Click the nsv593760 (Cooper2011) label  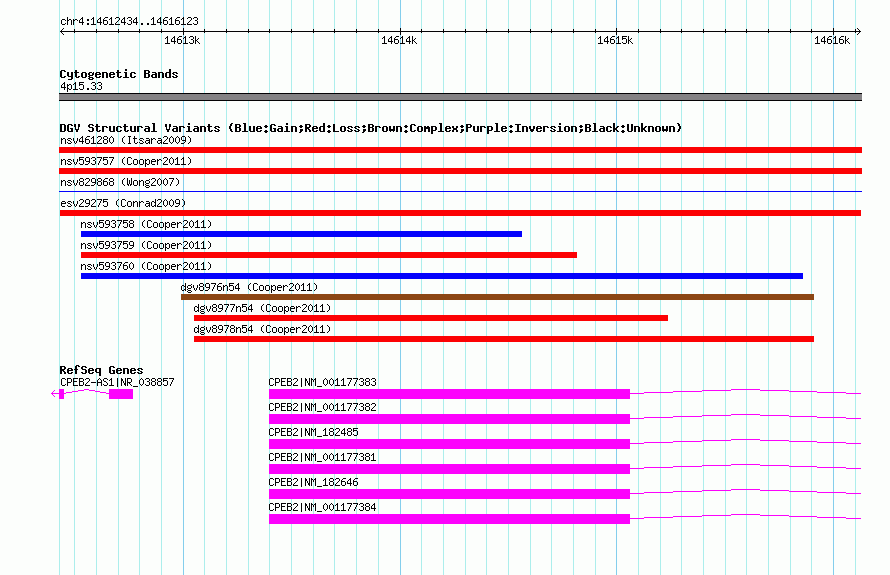[146, 266]
